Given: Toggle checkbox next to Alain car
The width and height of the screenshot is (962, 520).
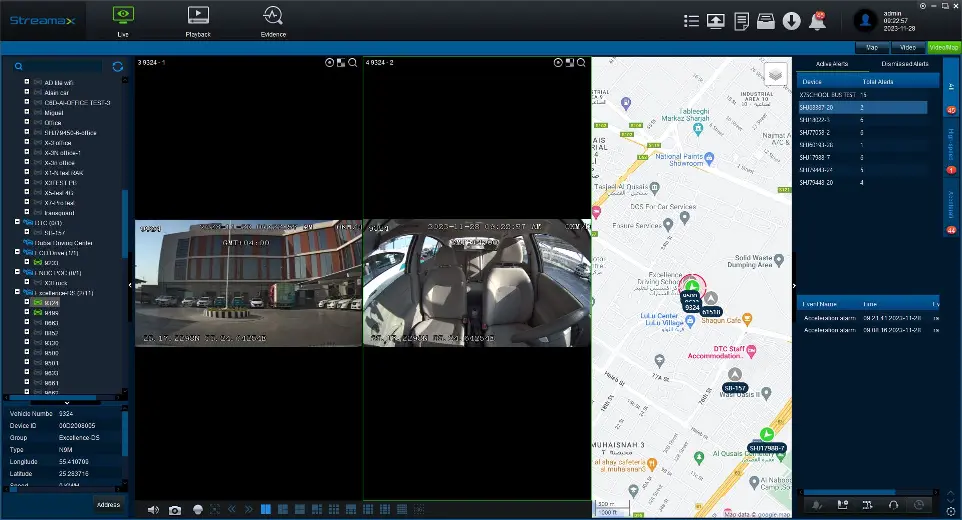Looking at the screenshot, I should 28,92.
